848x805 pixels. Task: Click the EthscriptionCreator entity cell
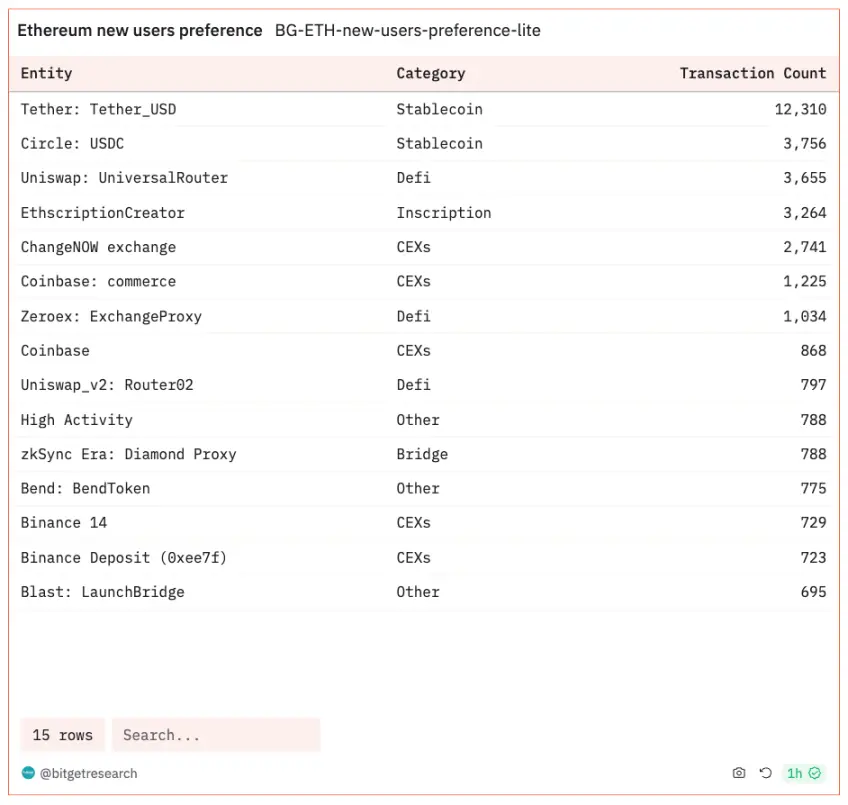click(x=102, y=213)
